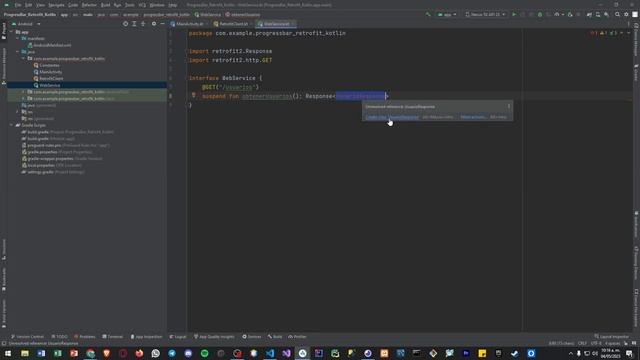Open the File menu
Viewport: 640px width, 360px height.
(x=18, y=5)
